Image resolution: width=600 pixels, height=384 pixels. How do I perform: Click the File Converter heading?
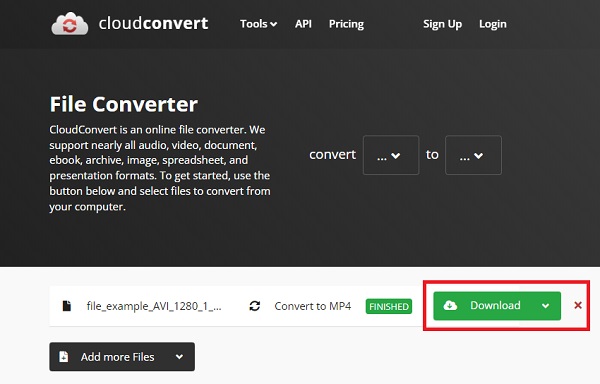[124, 104]
